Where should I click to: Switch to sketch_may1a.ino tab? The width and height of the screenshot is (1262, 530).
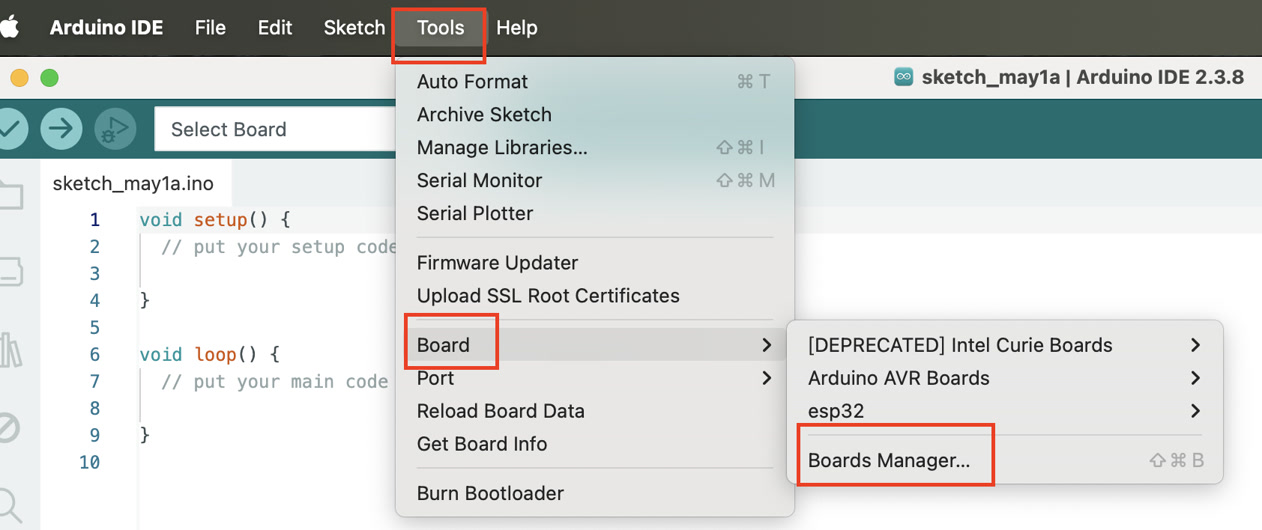pos(133,184)
